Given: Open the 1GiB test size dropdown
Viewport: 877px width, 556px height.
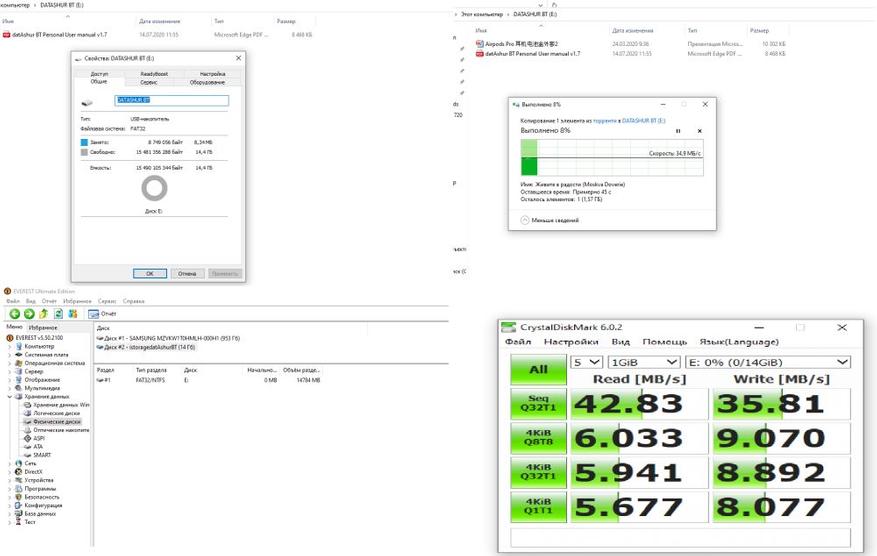Looking at the screenshot, I should (x=644, y=362).
